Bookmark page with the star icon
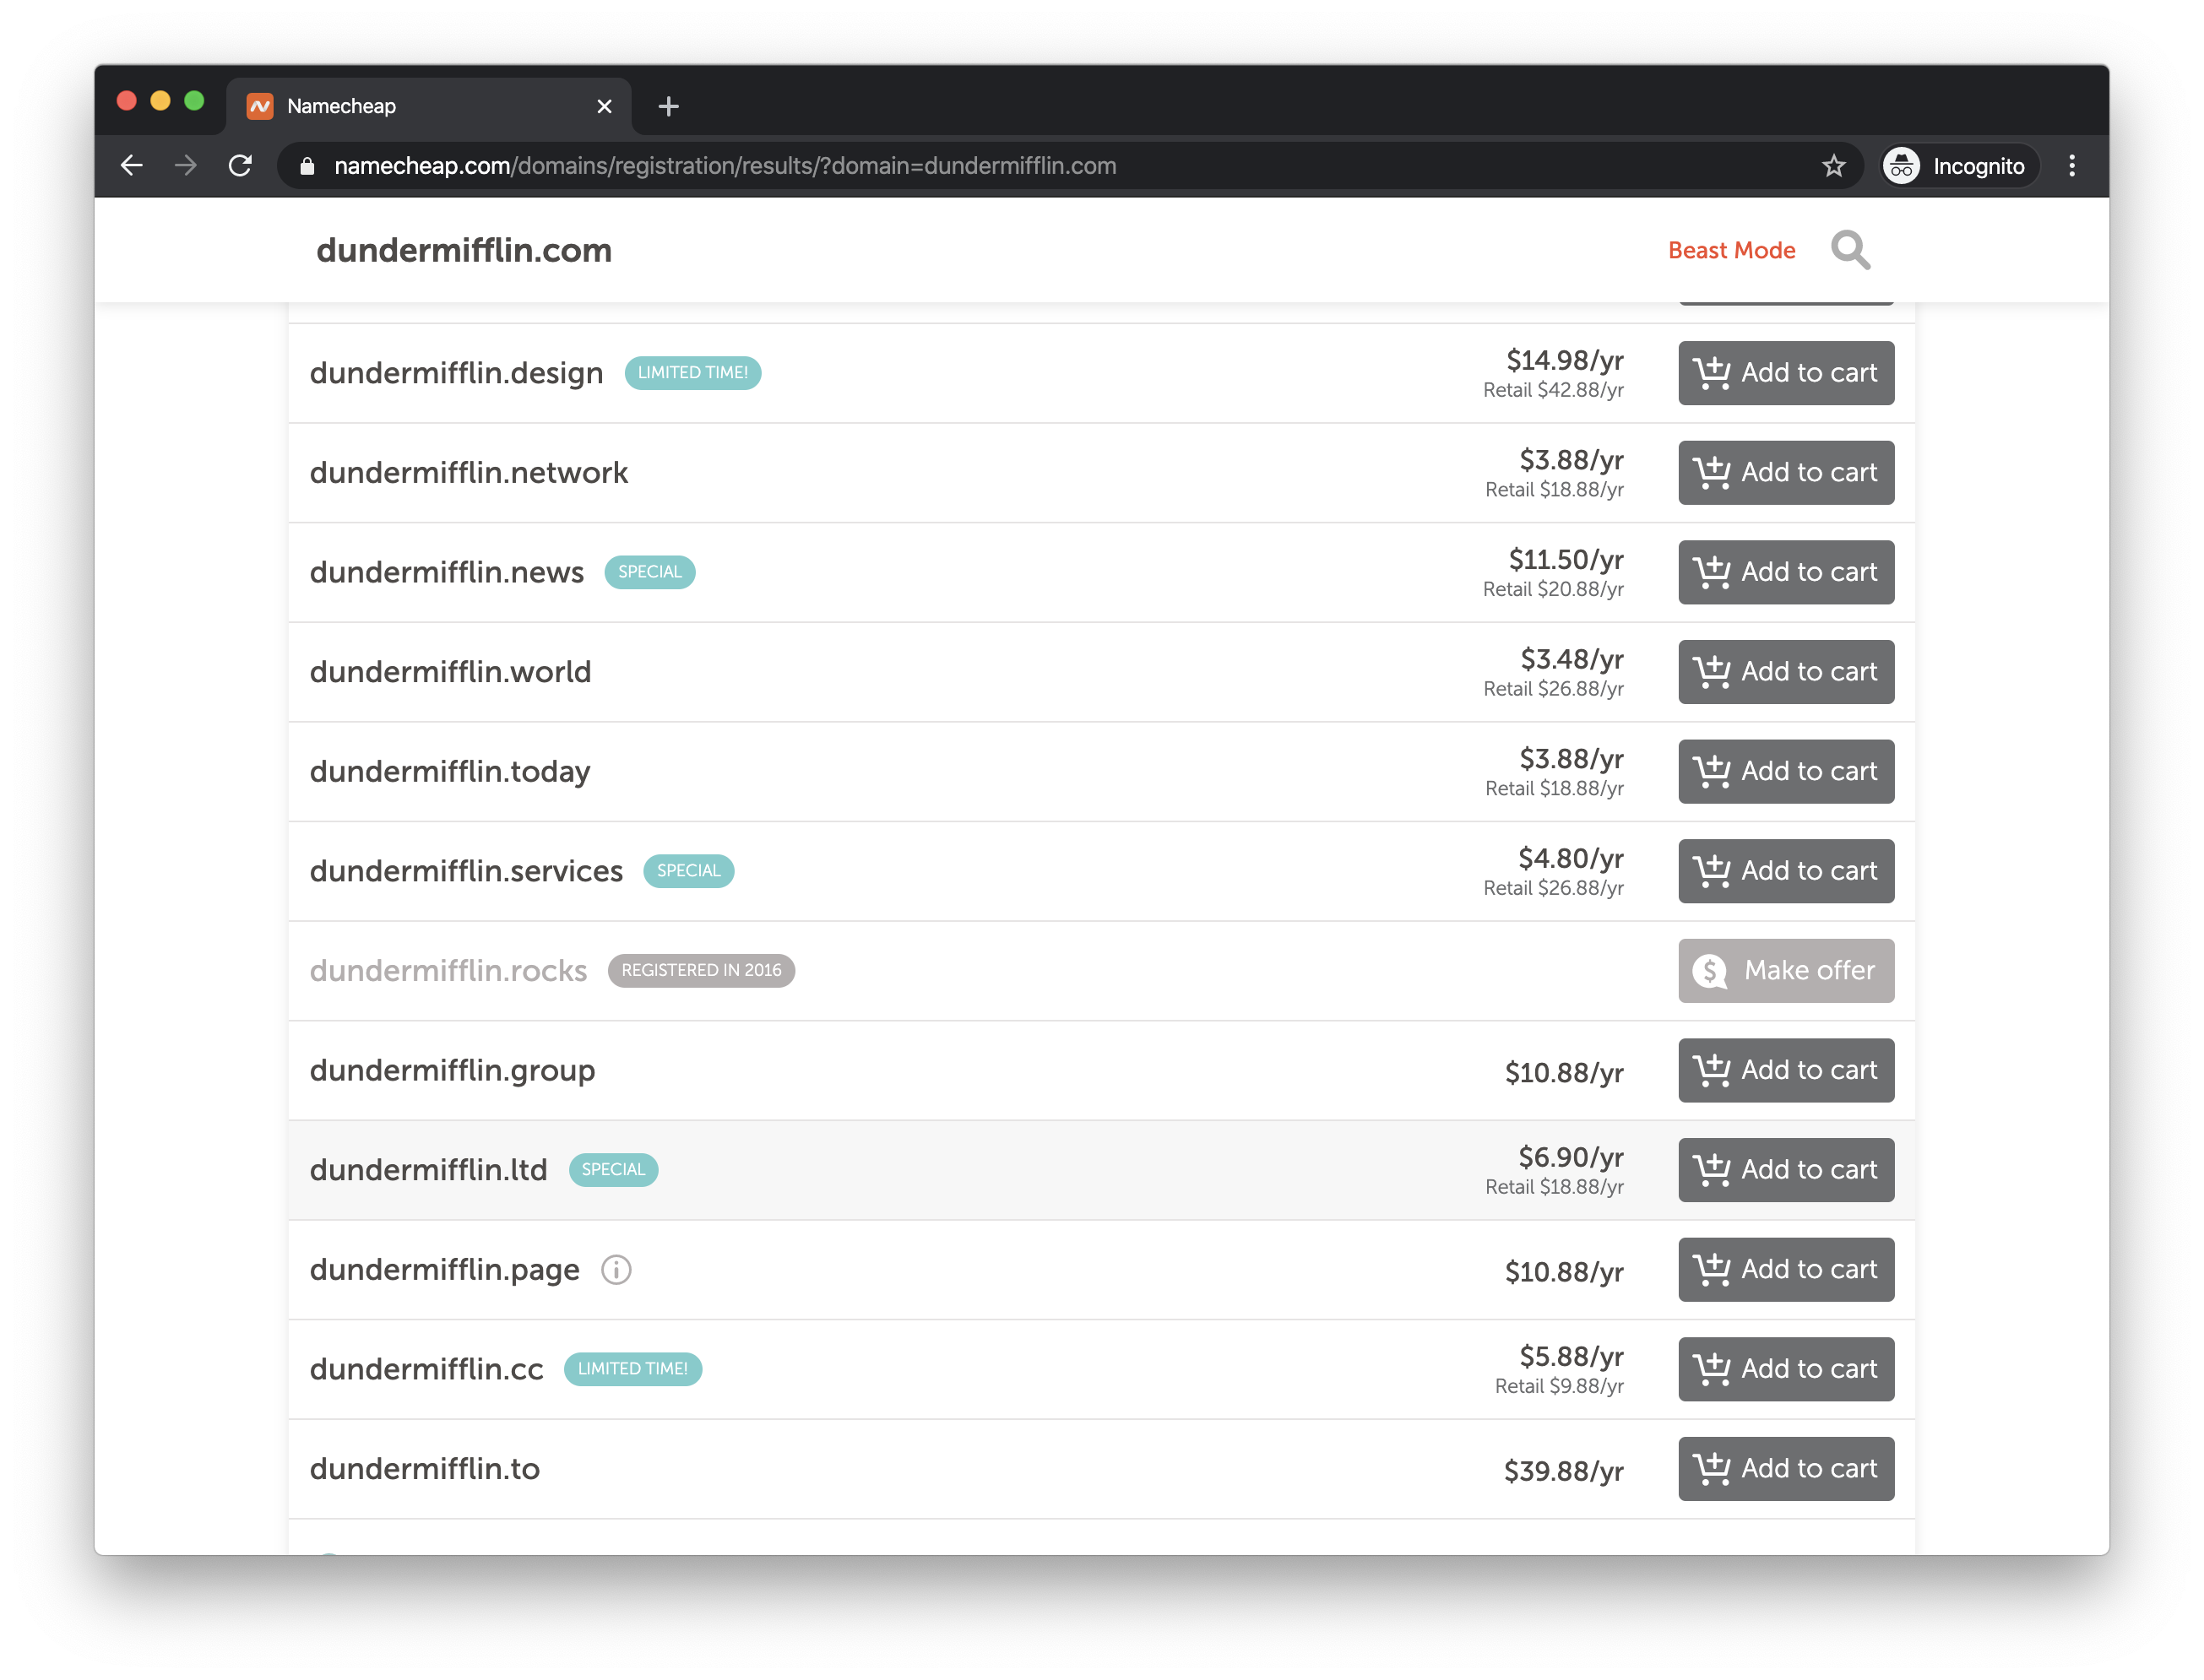The height and width of the screenshot is (1680, 2204). click(x=1833, y=166)
